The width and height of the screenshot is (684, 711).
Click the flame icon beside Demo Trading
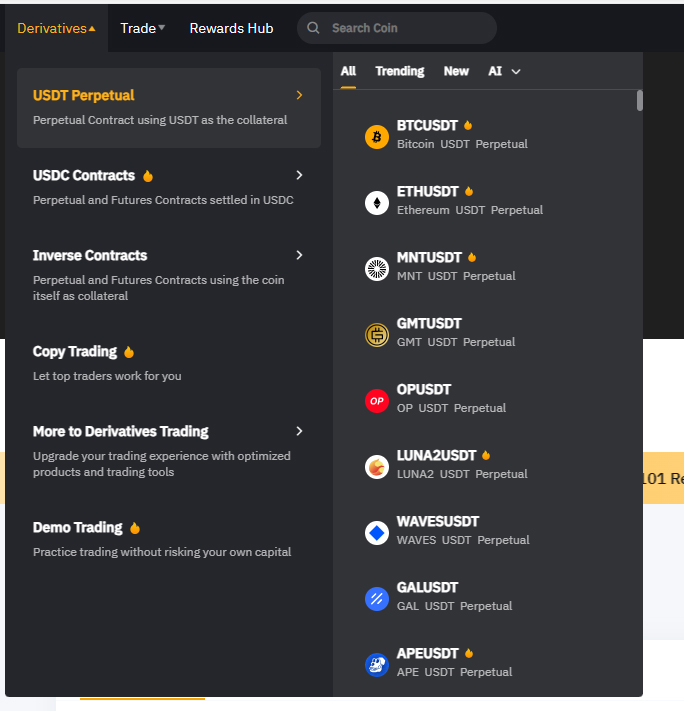coord(135,528)
